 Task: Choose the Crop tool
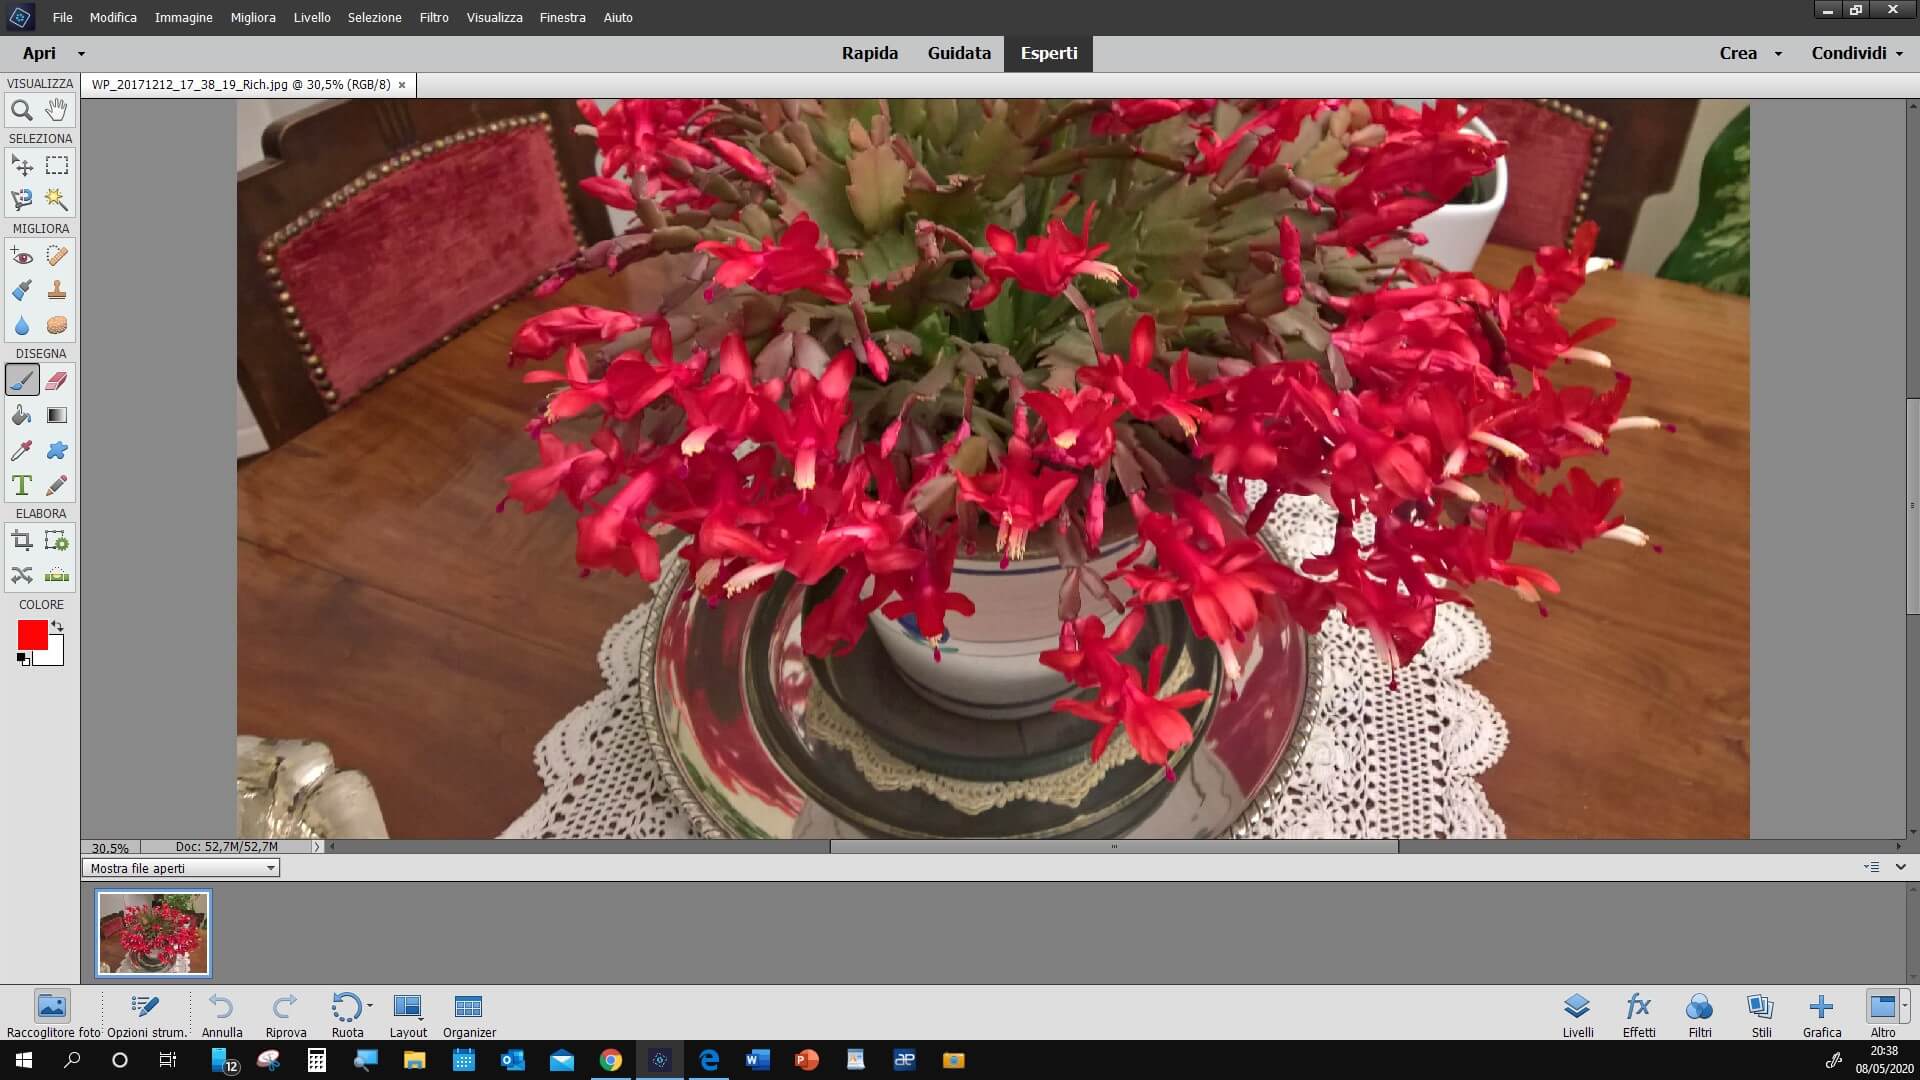click(x=21, y=542)
